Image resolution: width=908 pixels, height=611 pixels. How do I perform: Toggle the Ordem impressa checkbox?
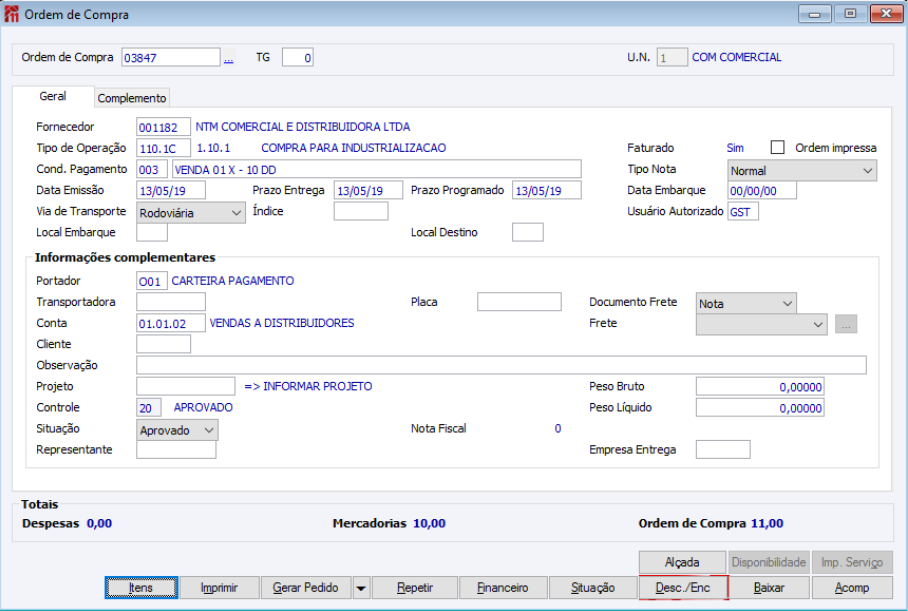pos(778,147)
